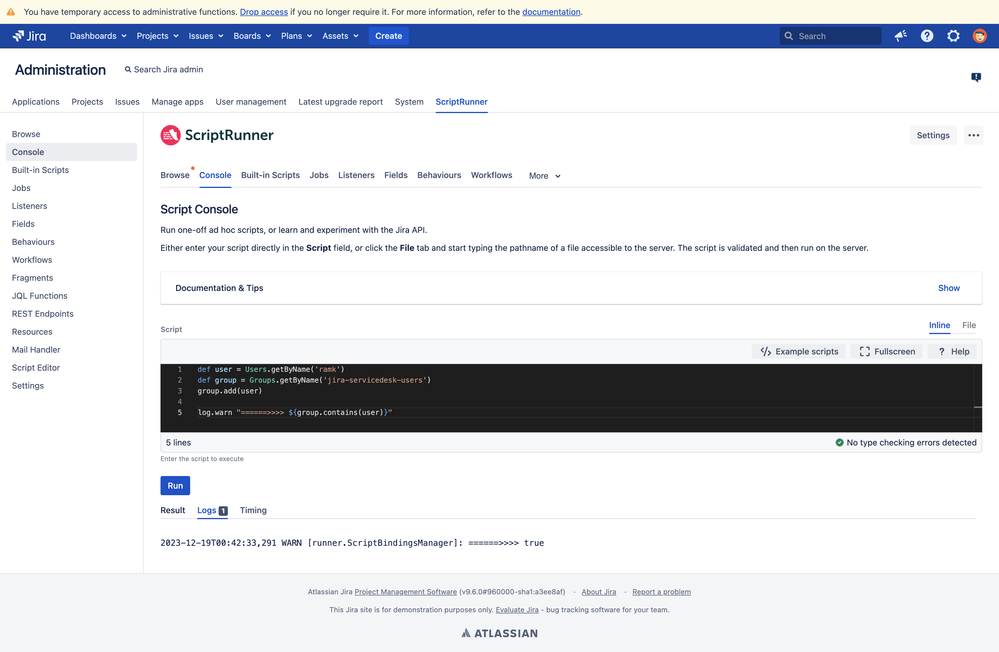Click the Create button

(x=389, y=36)
